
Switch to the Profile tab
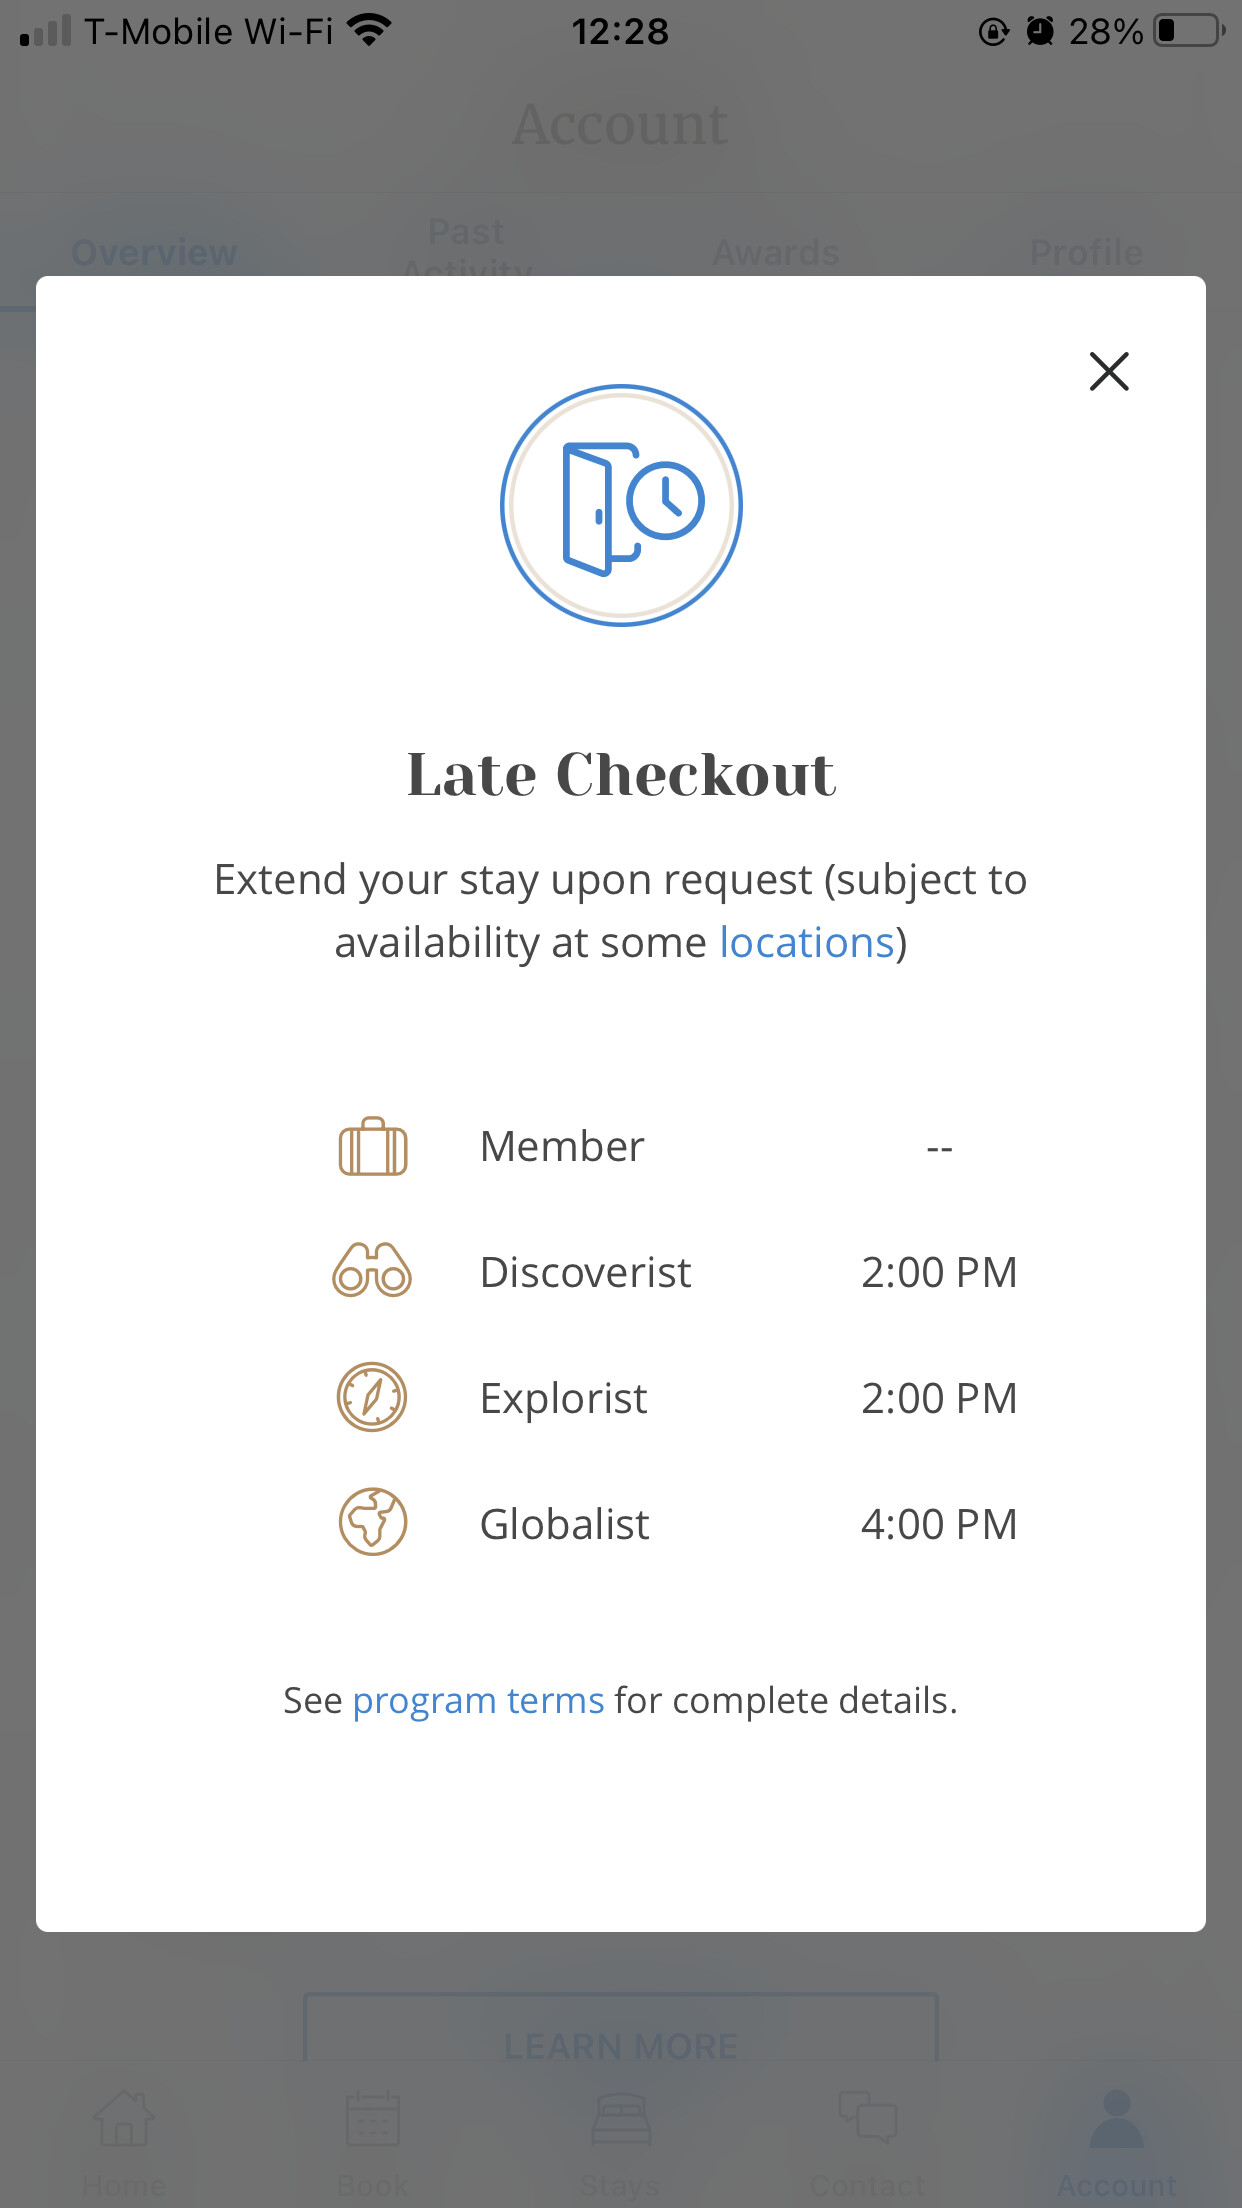(1086, 253)
